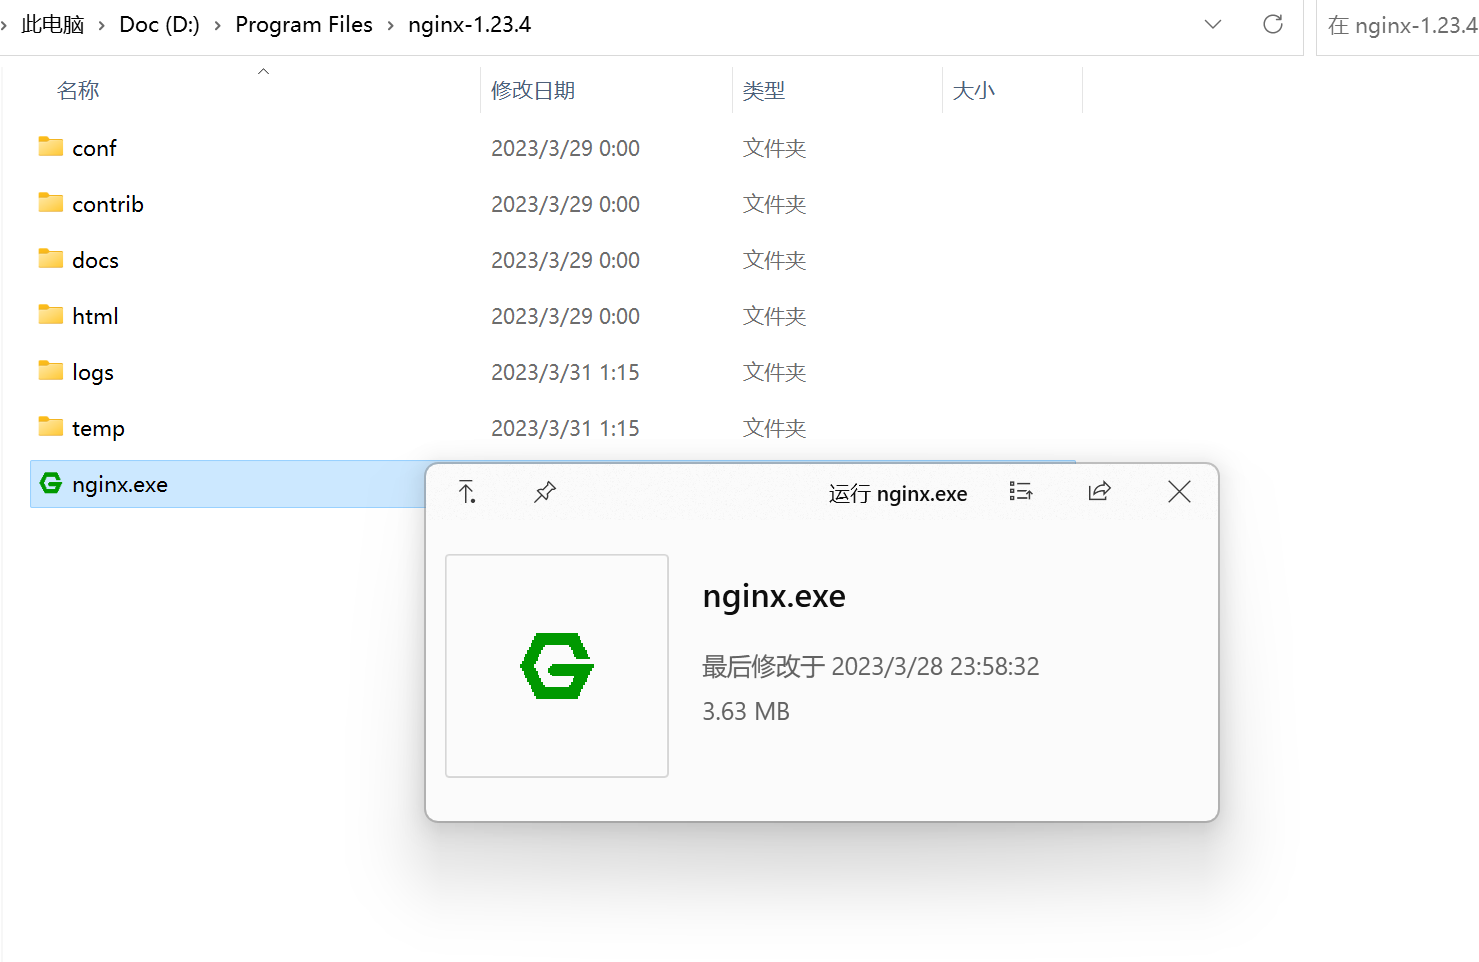Open the file location icon in the flyout

[x=465, y=492]
